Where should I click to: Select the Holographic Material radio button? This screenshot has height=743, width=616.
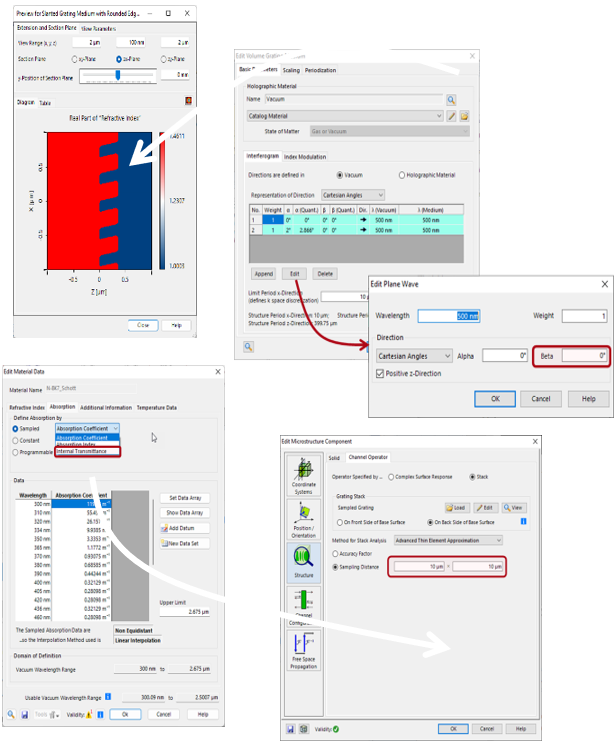click(402, 175)
